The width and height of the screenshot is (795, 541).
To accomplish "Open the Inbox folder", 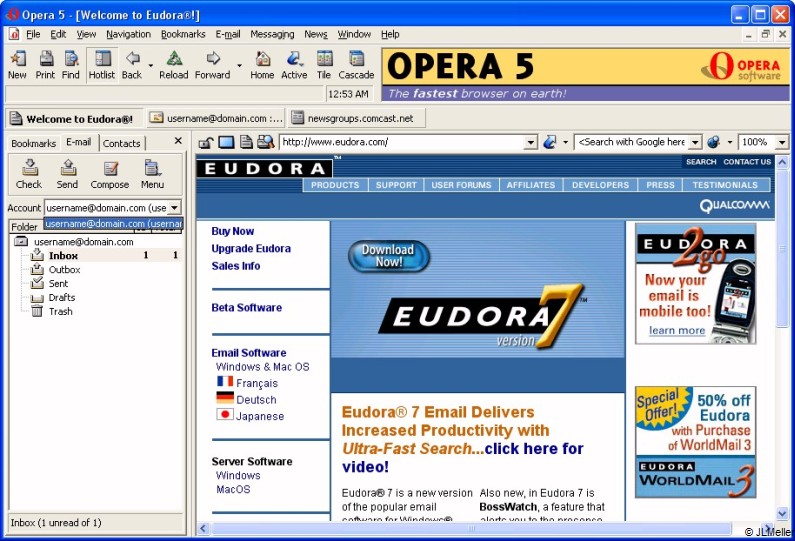I will 63,256.
